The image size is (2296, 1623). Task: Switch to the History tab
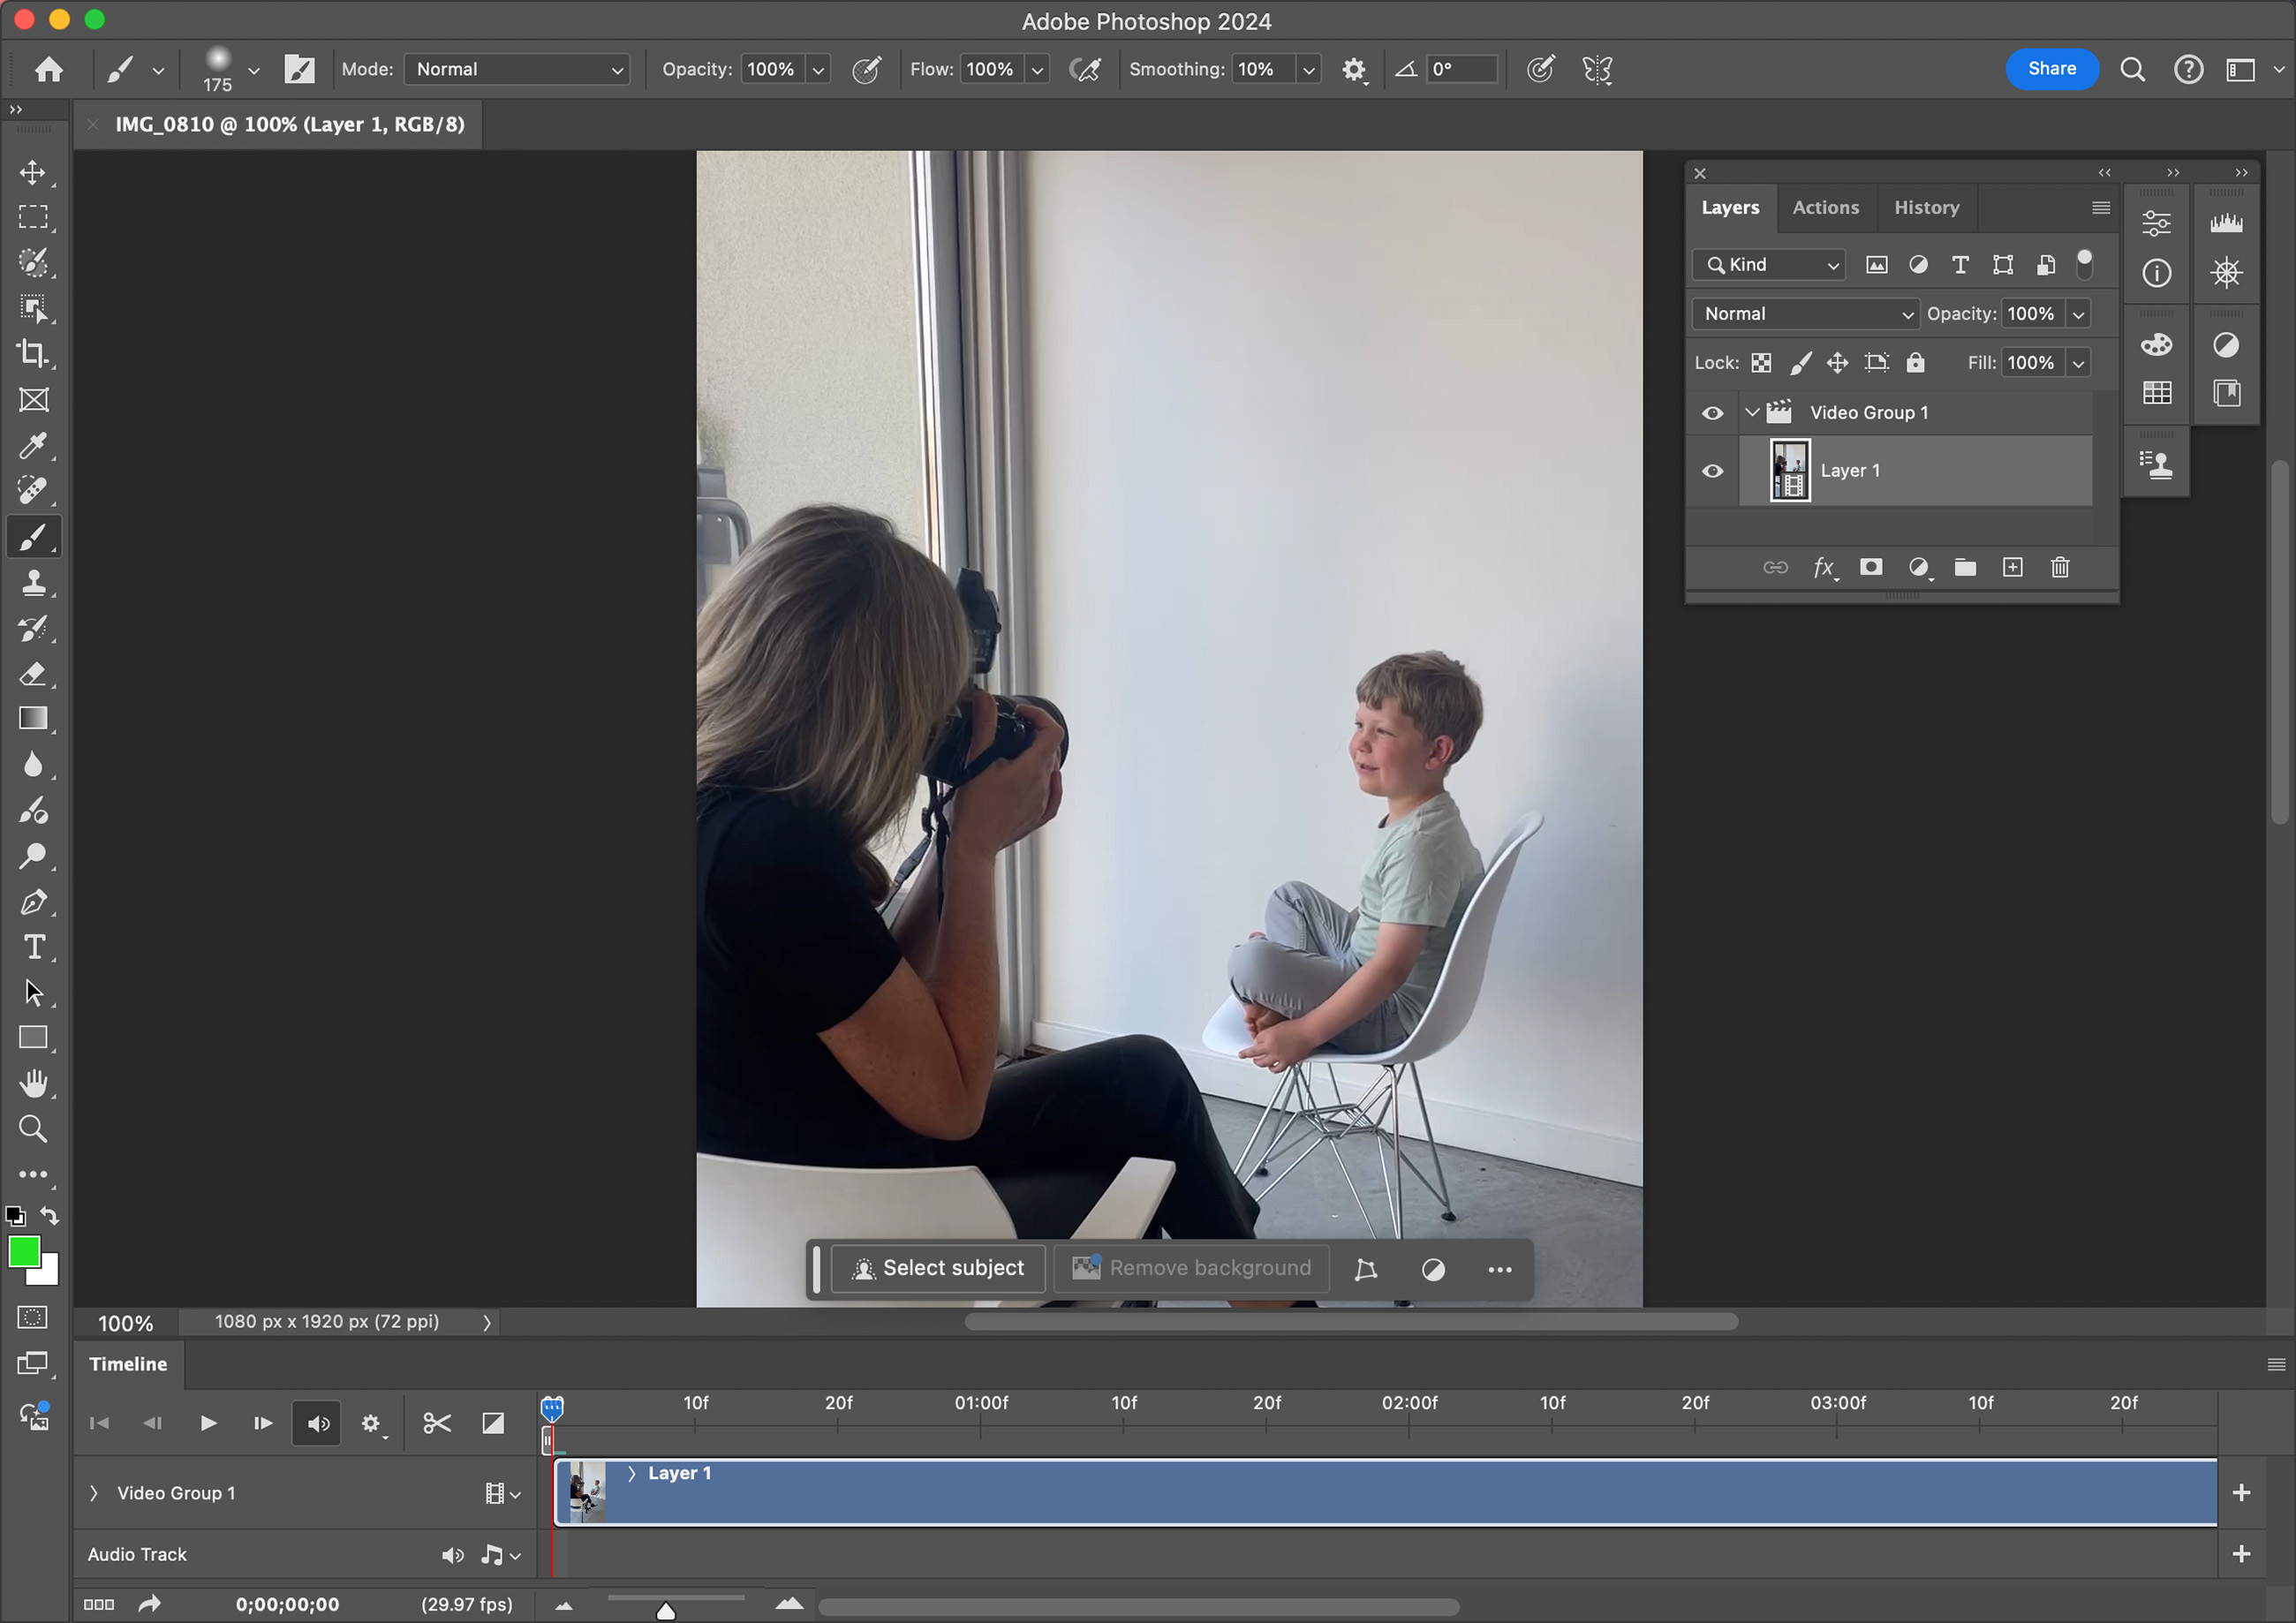click(1926, 208)
